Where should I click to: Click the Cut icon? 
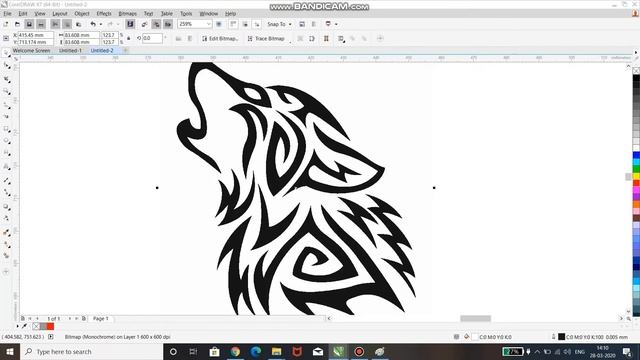click(55, 24)
